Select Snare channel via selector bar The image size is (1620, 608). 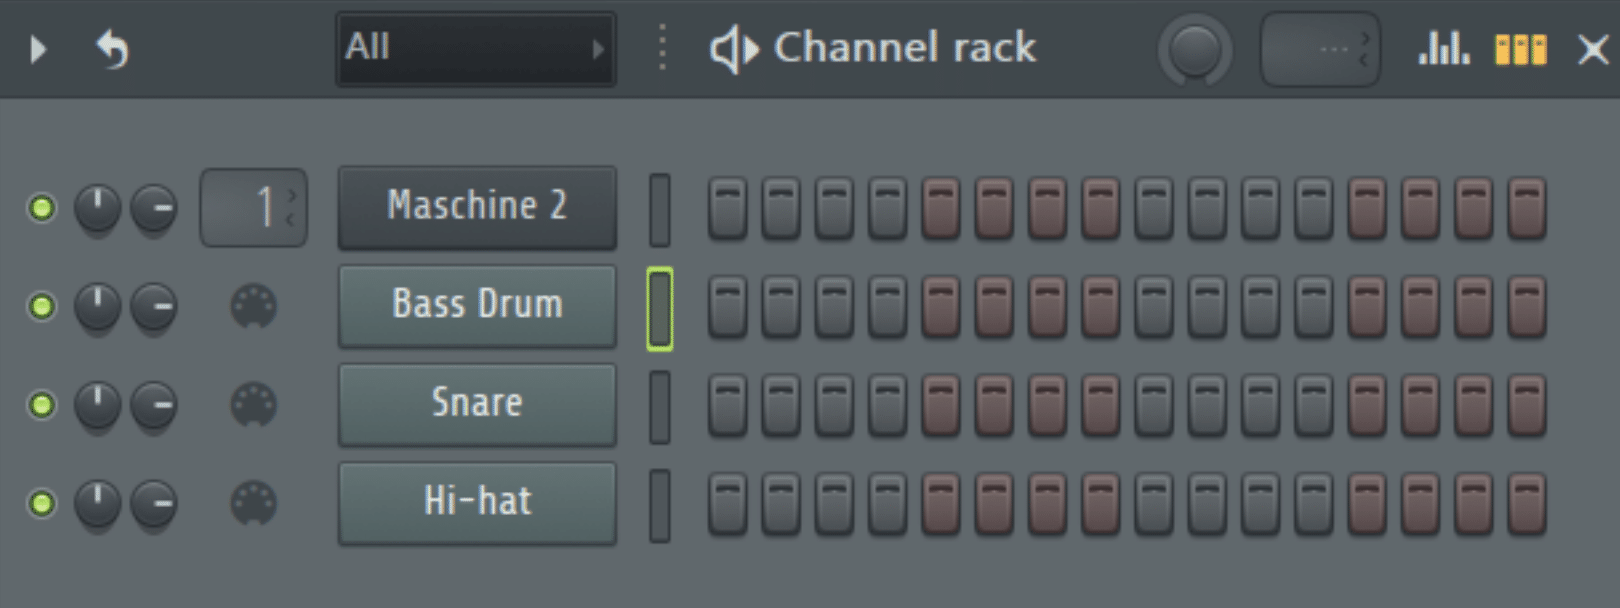[660, 407]
